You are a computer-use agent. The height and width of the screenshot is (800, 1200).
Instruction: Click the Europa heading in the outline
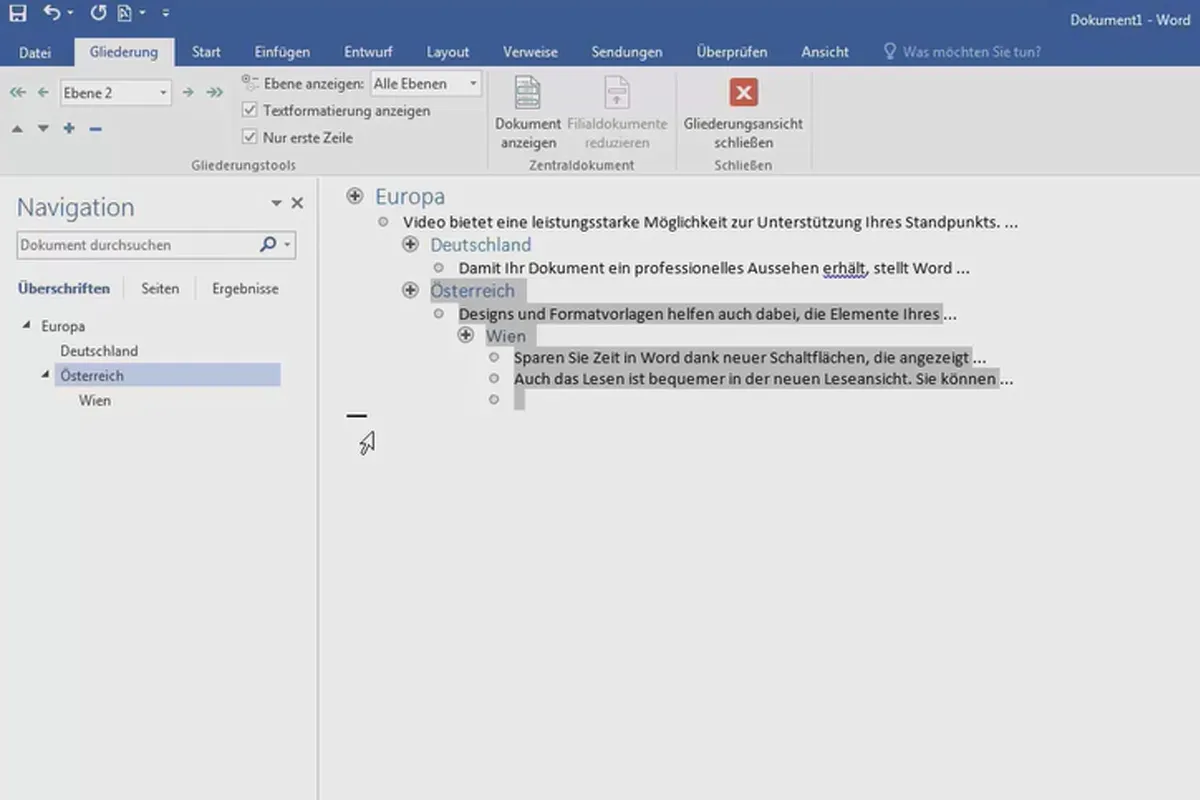click(x=410, y=197)
